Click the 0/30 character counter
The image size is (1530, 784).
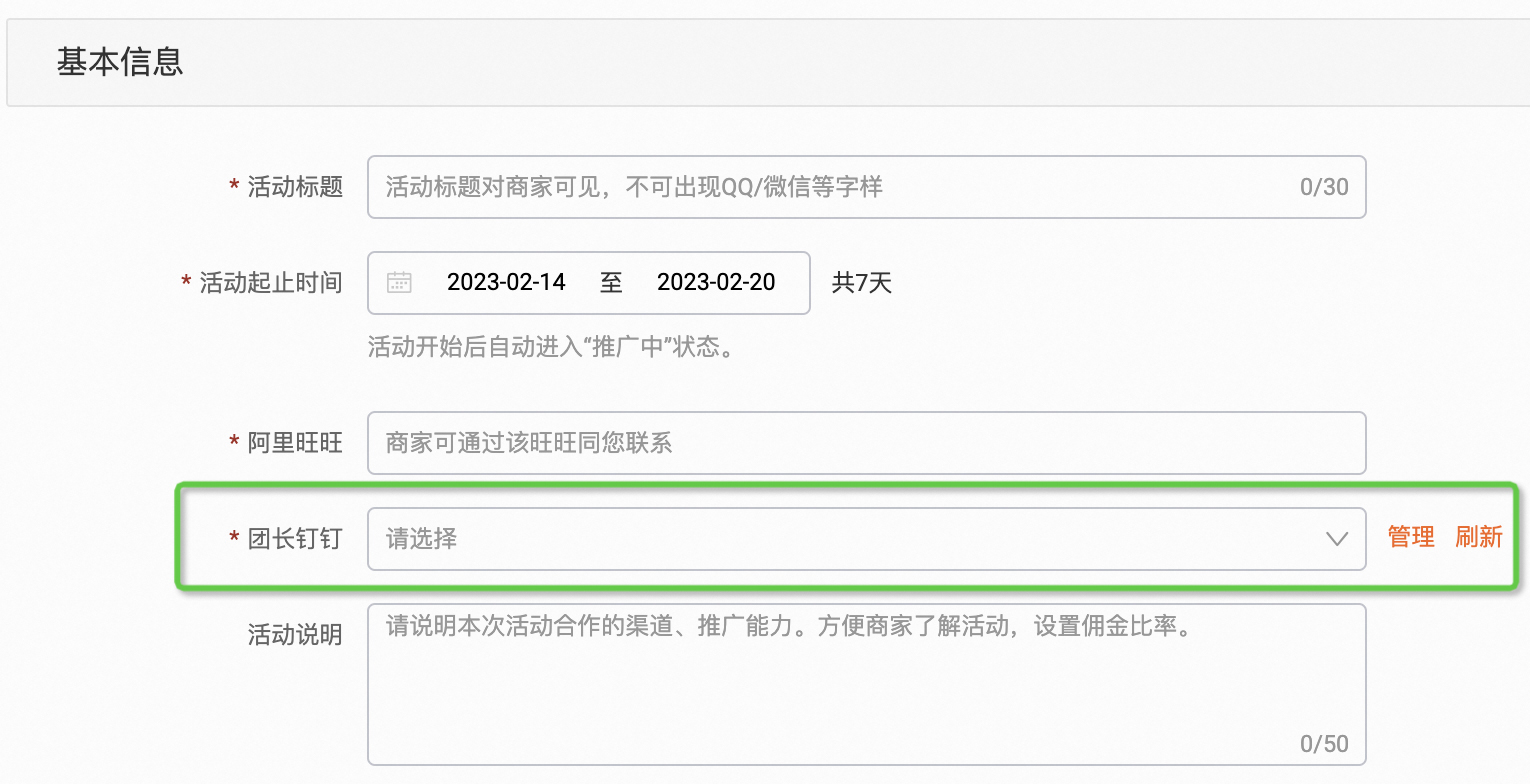(1323, 187)
